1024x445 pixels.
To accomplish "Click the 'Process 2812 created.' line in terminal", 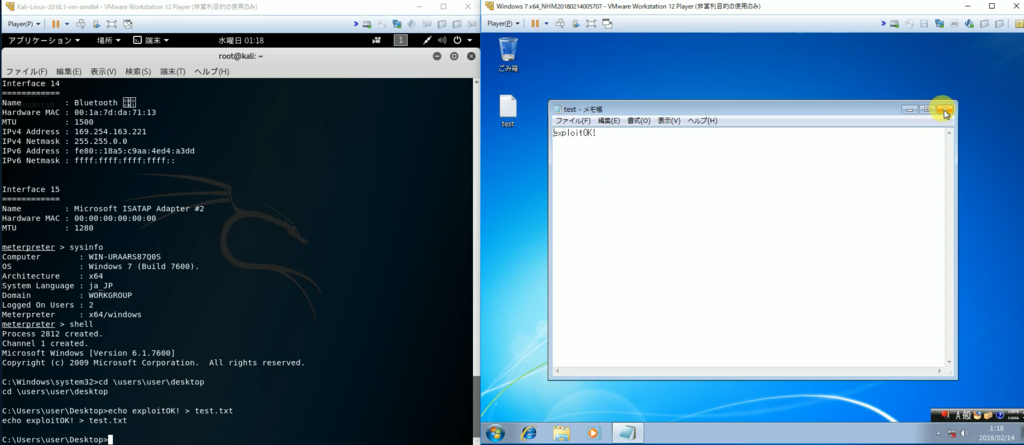I will coord(52,334).
